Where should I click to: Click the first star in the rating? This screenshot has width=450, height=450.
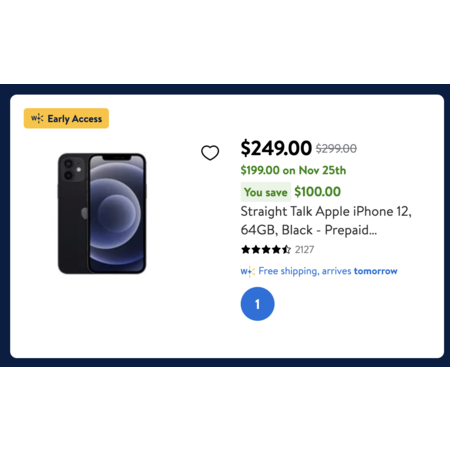tap(246, 249)
